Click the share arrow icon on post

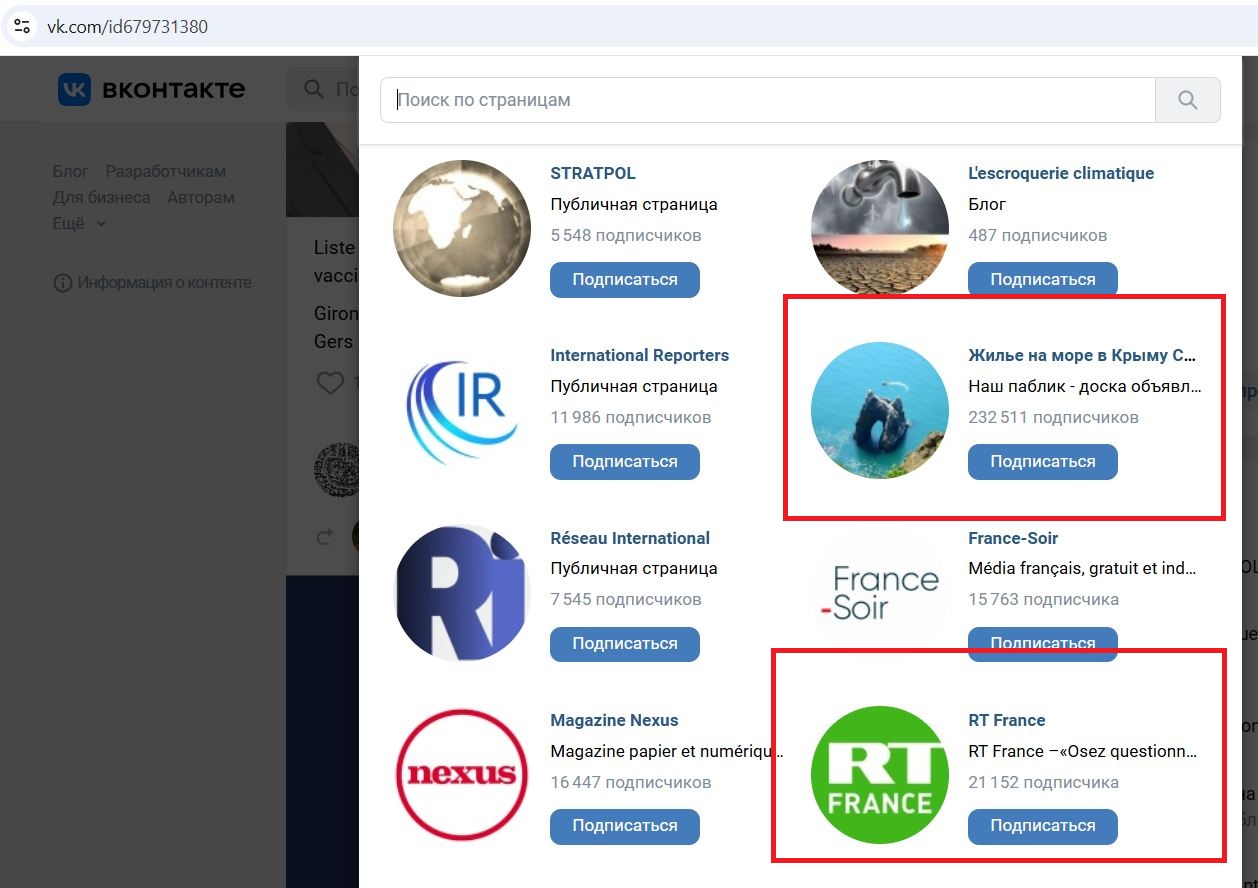click(324, 537)
